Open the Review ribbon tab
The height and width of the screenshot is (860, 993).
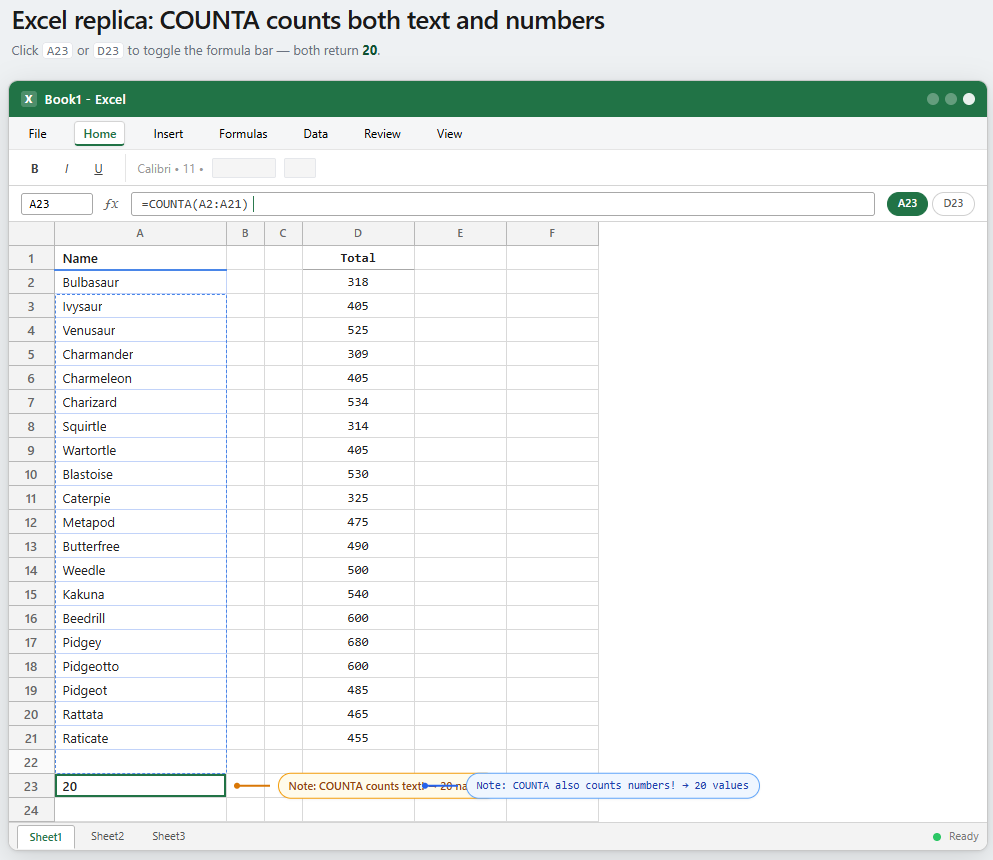[382, 134]
